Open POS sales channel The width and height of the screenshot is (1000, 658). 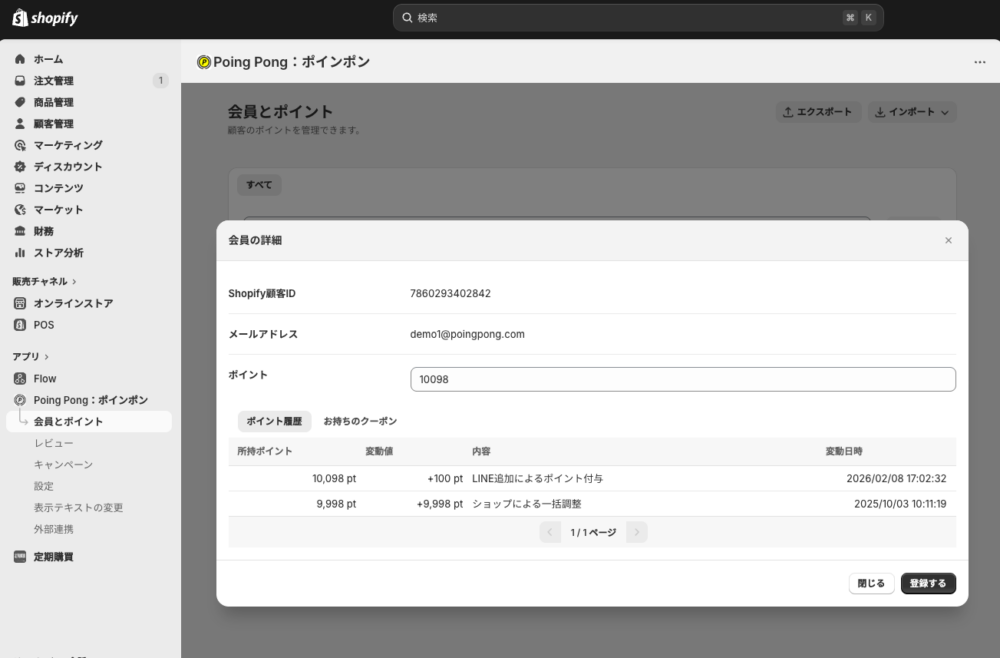[44, 325]
